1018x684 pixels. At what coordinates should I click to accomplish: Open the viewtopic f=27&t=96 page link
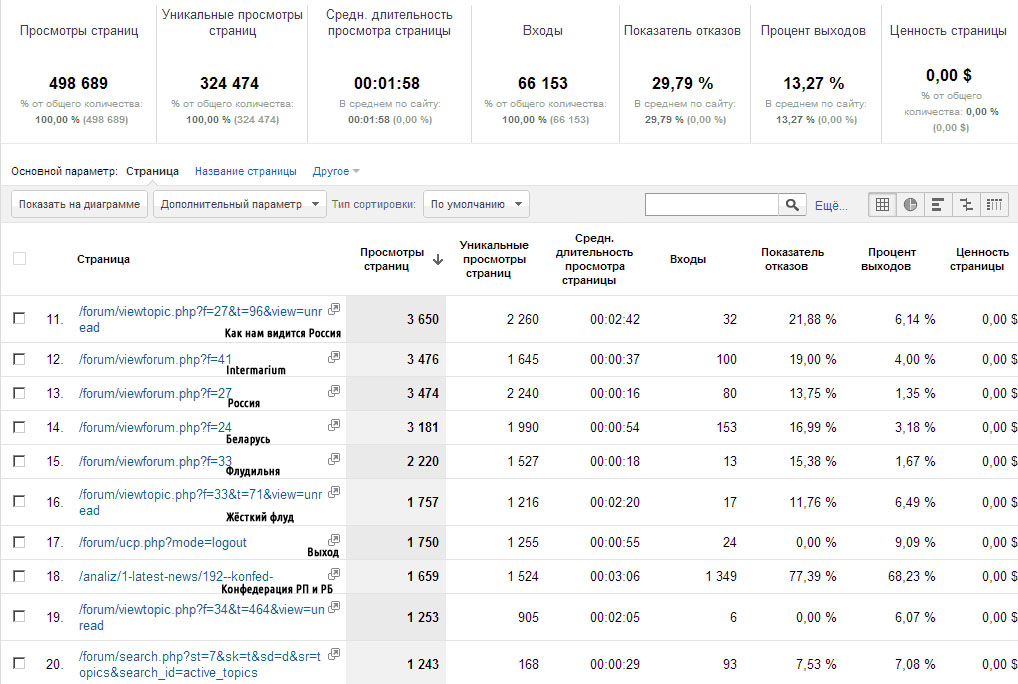(201, 319)
